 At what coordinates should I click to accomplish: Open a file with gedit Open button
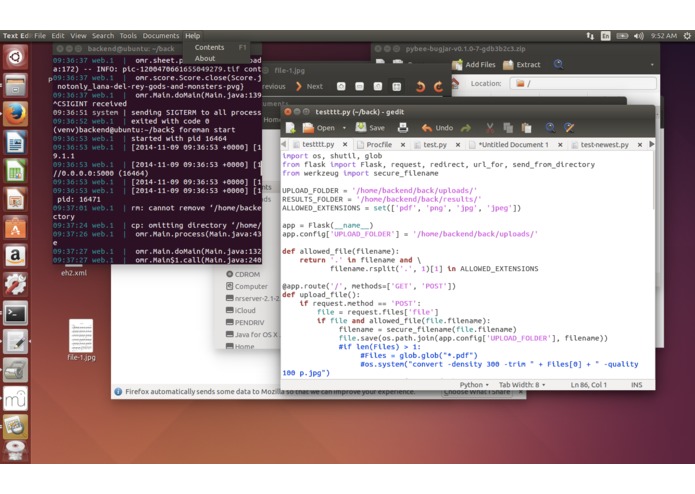319,128
